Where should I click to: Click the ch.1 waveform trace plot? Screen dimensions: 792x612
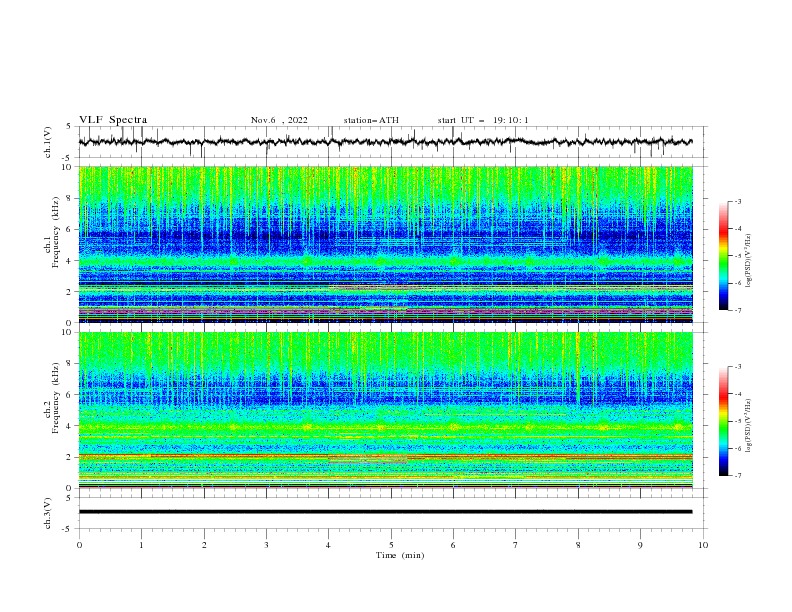[385, 142]
